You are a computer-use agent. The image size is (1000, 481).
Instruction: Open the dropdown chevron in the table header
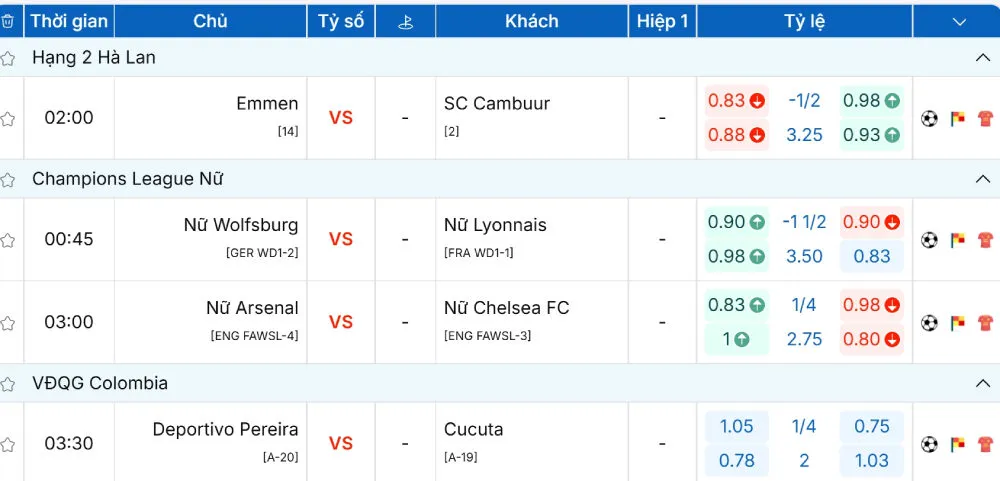960,21
